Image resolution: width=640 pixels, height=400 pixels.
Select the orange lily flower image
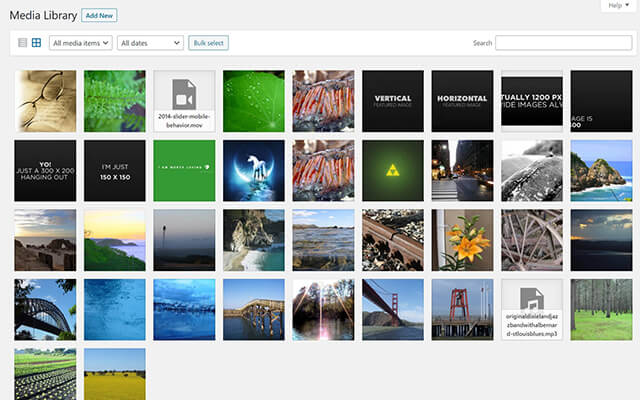click(x=462, y=240)
